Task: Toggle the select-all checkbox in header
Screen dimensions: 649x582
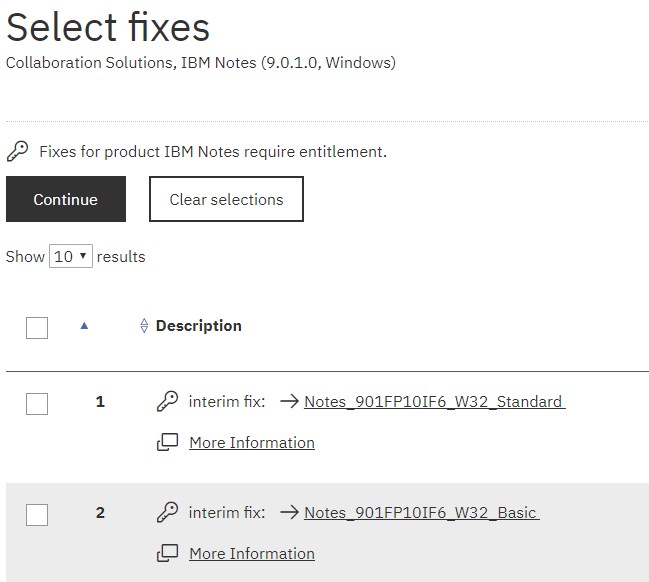Action: 37,328
